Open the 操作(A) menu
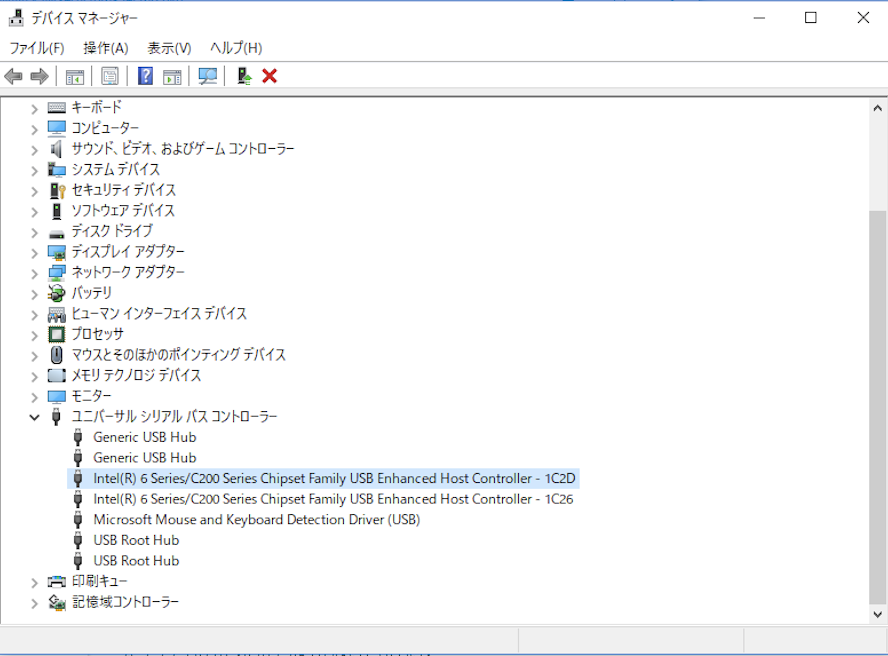Screen dimensions: 888x656 point(106,48)
